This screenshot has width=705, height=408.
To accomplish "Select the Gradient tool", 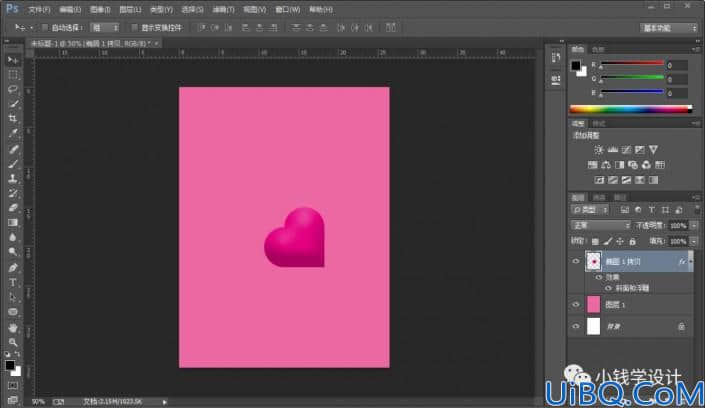I will coord(13,223).
